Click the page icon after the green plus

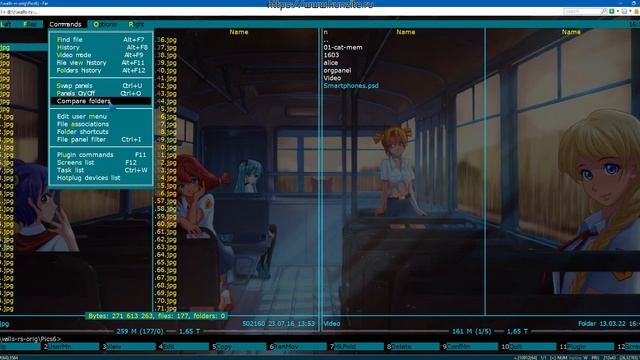click(x=624, y=11)
